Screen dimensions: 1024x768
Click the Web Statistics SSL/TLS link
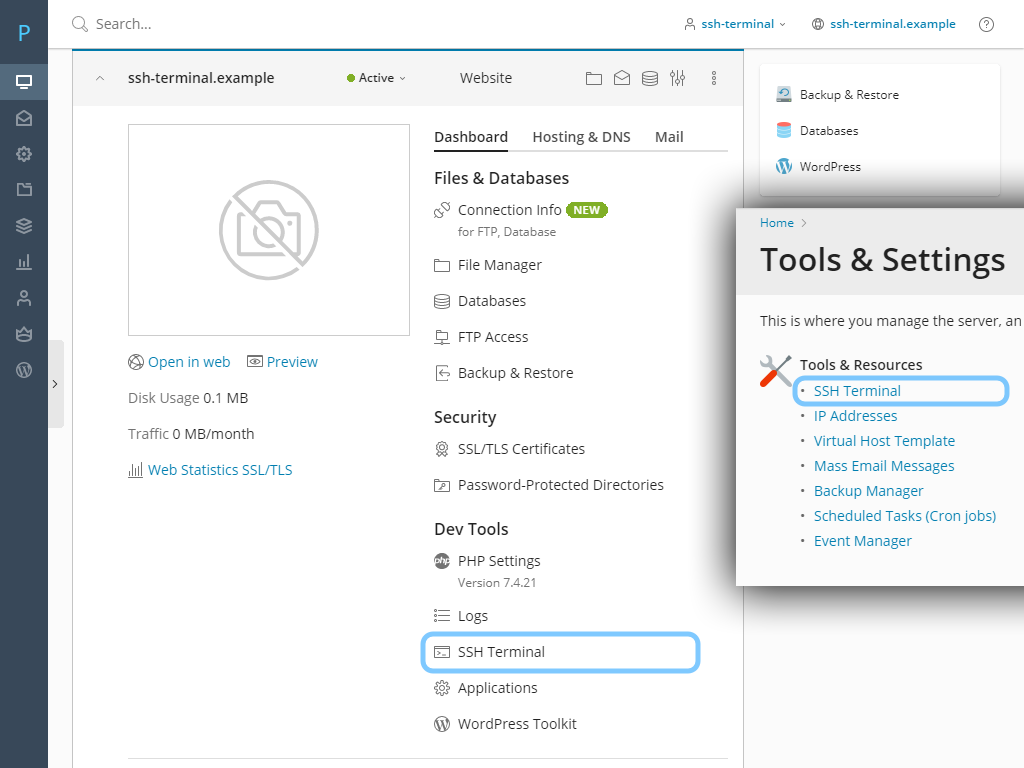[x=220, y=470]
